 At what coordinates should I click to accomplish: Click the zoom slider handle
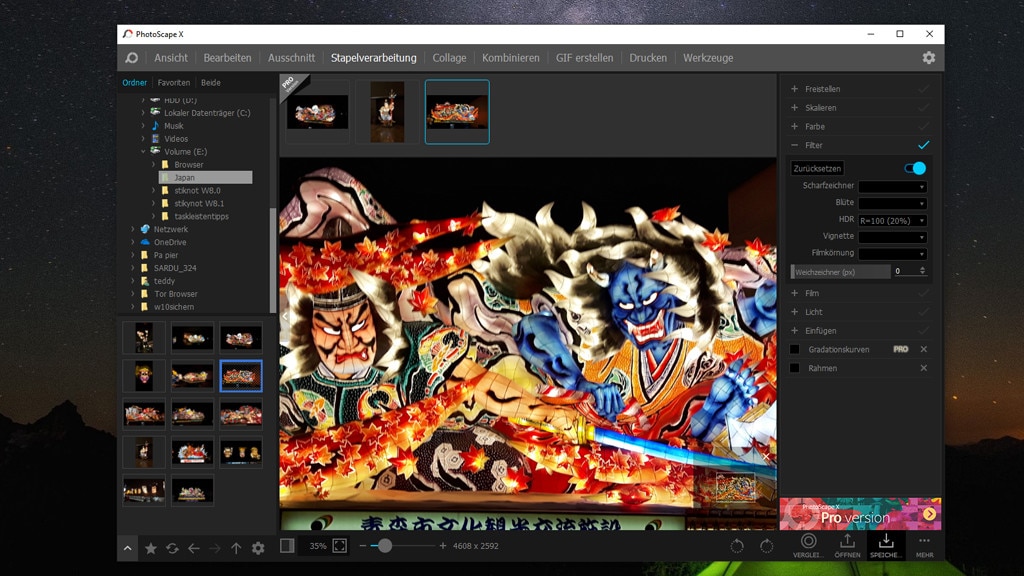click(x=385, y=546)
